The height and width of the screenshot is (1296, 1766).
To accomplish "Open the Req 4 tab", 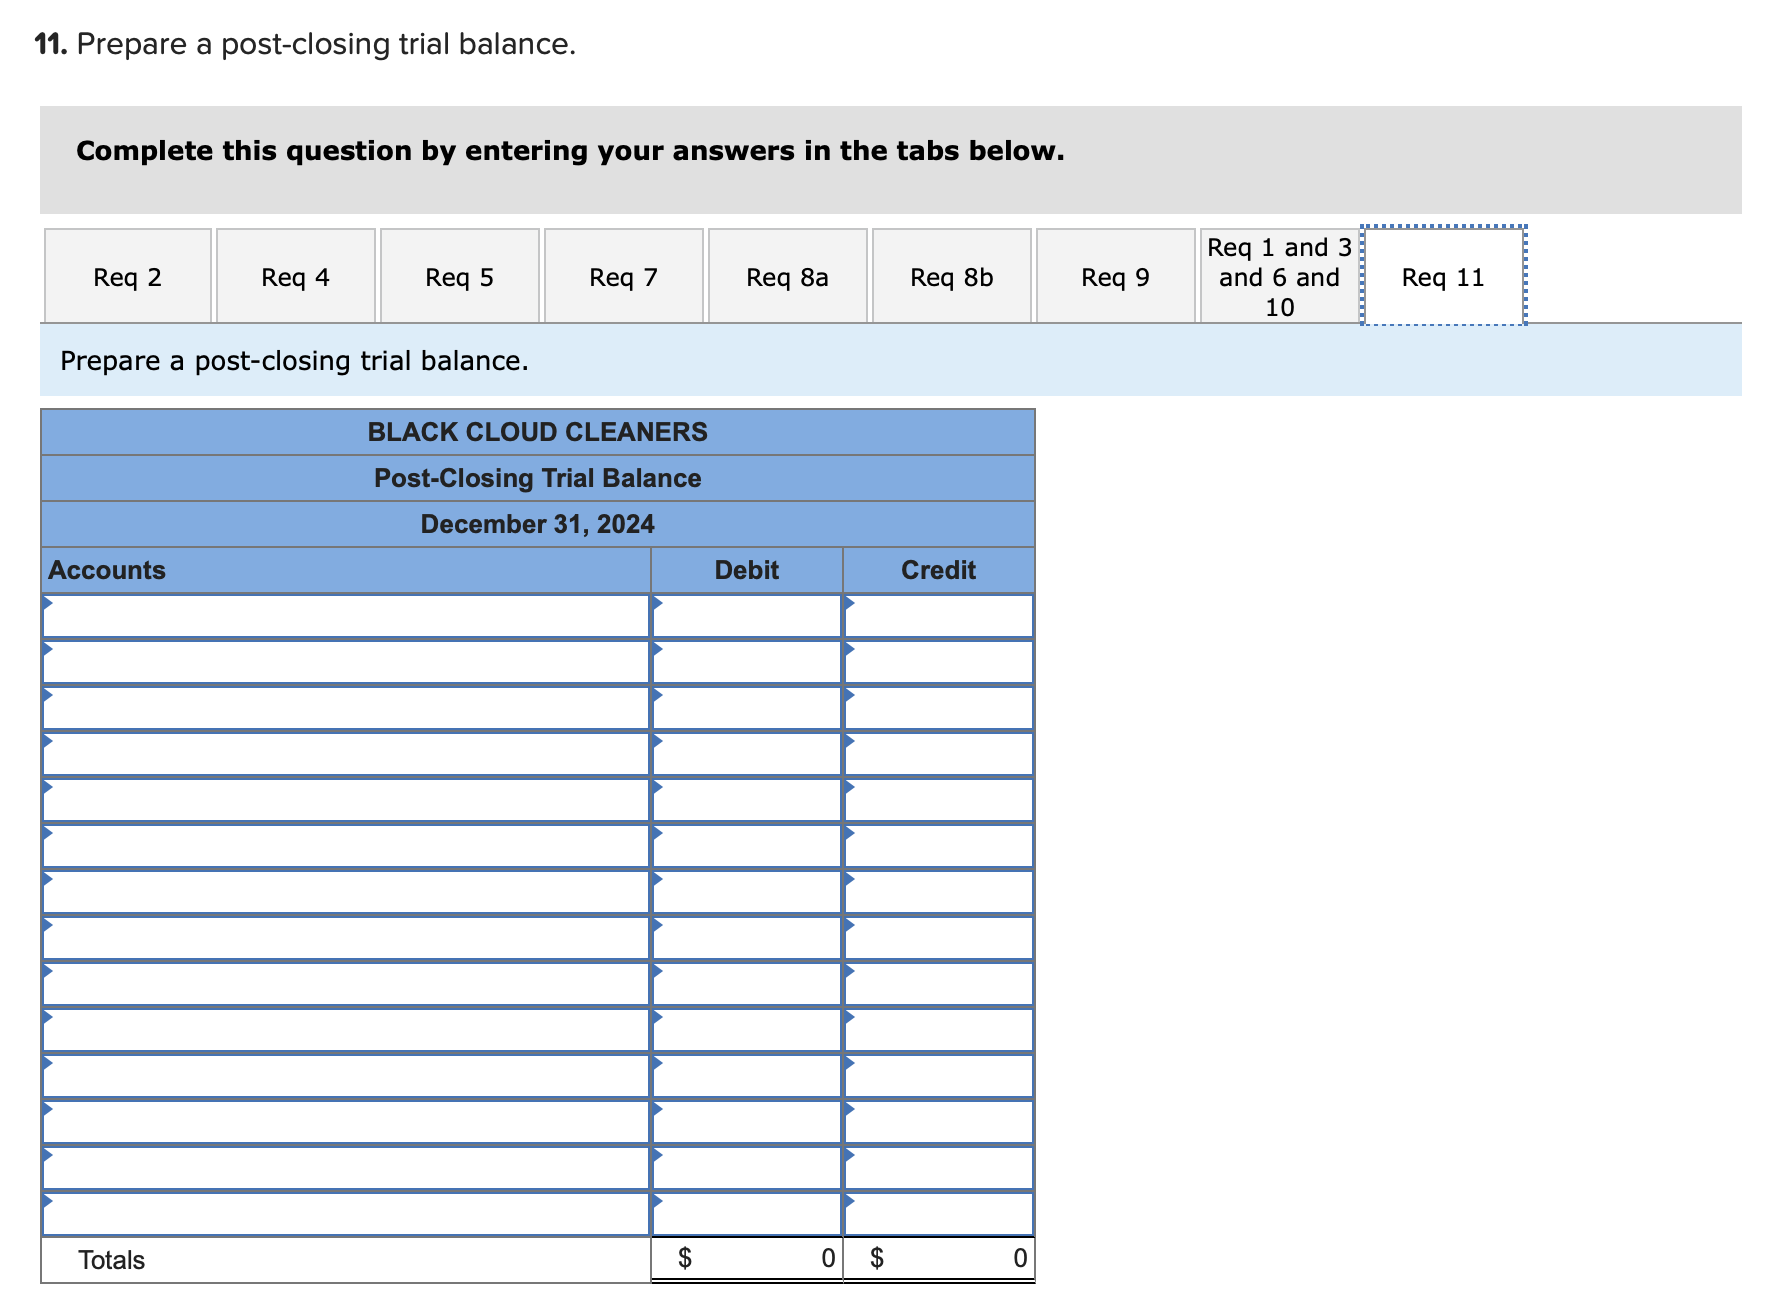I will 295,276.
